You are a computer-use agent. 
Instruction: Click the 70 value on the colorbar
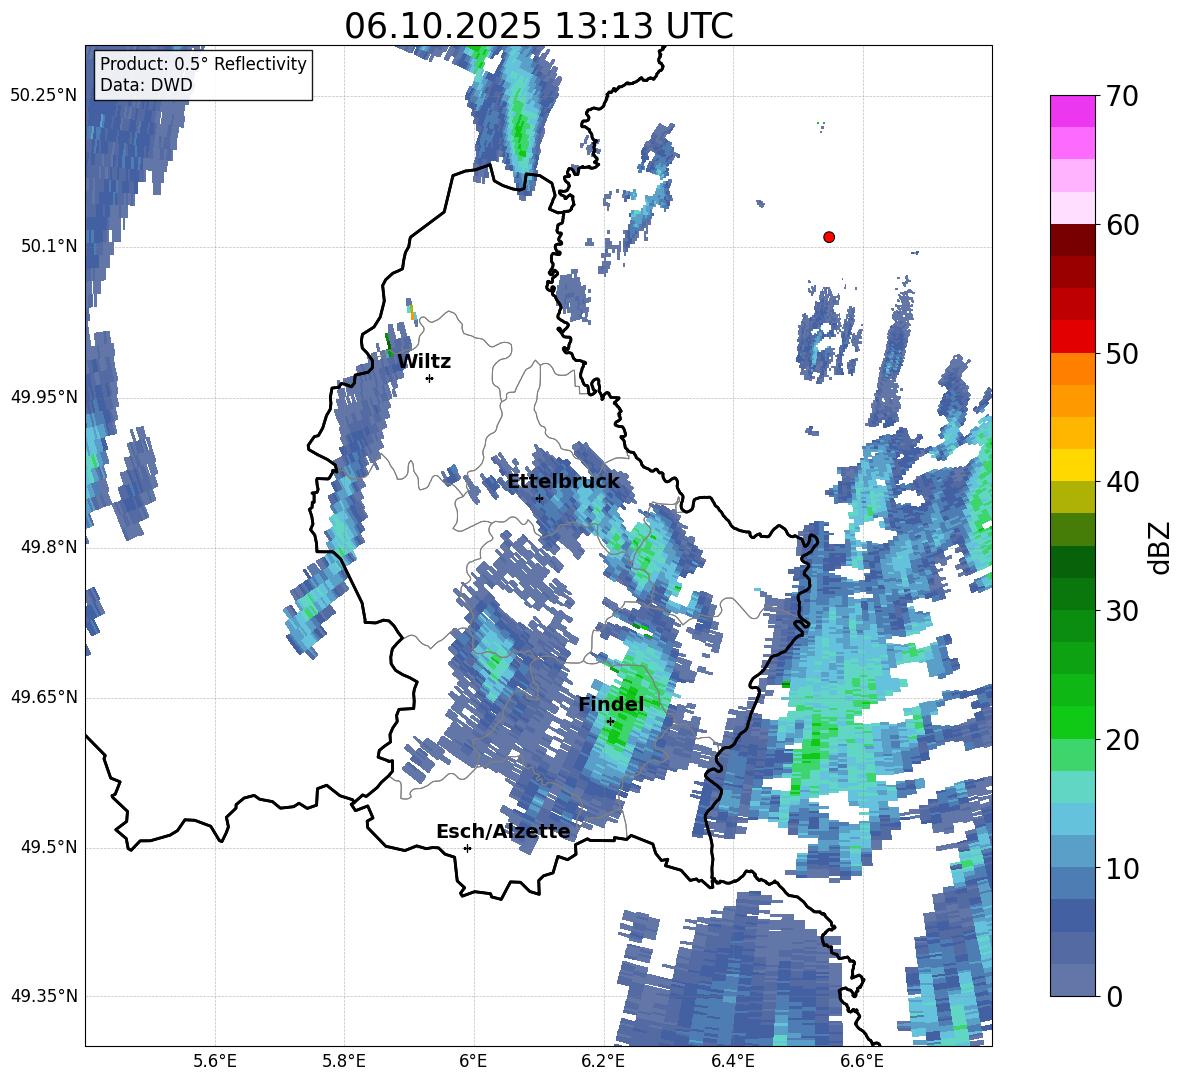pos(1123,97)
